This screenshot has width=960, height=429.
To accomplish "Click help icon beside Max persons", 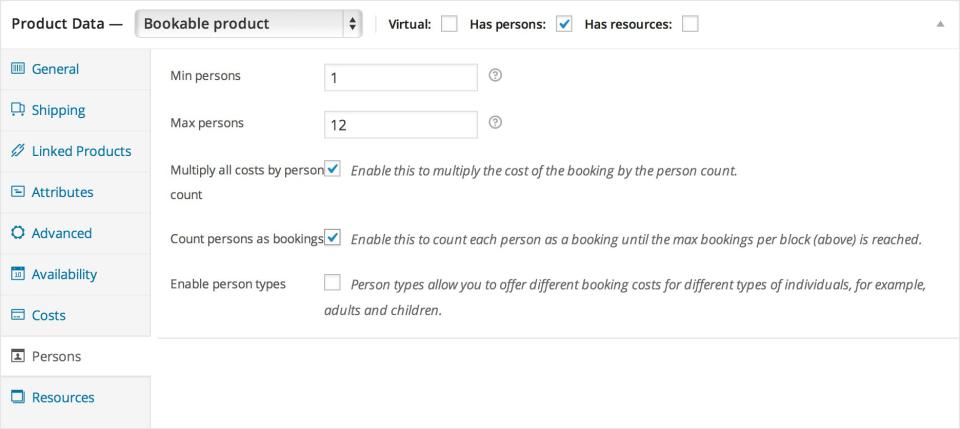I will [x=495, y=123].
